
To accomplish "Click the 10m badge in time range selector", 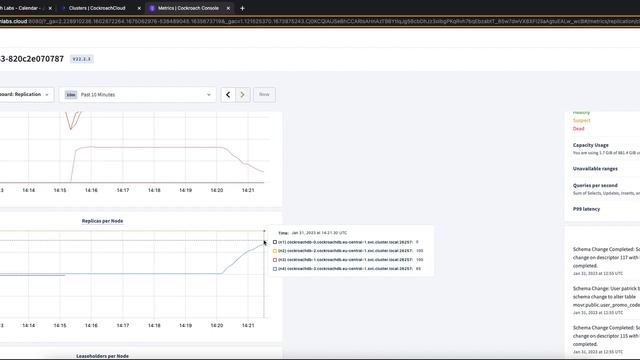I will (x=71, y=95).
